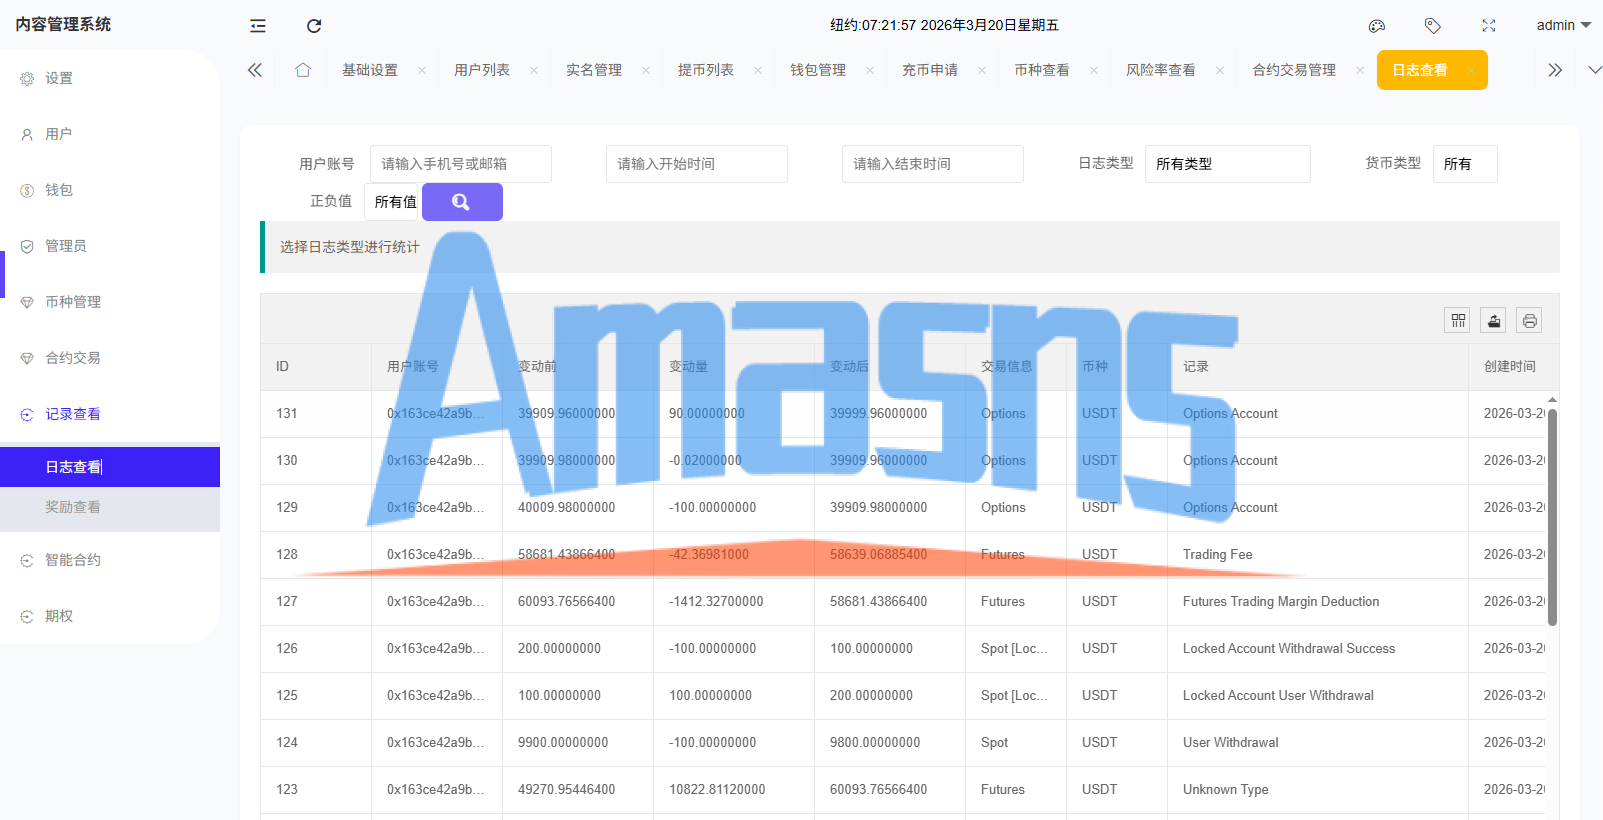1603x820 pixels.
Task: Expand the 钱包 sidebar menu
Action: pos(110,190)
